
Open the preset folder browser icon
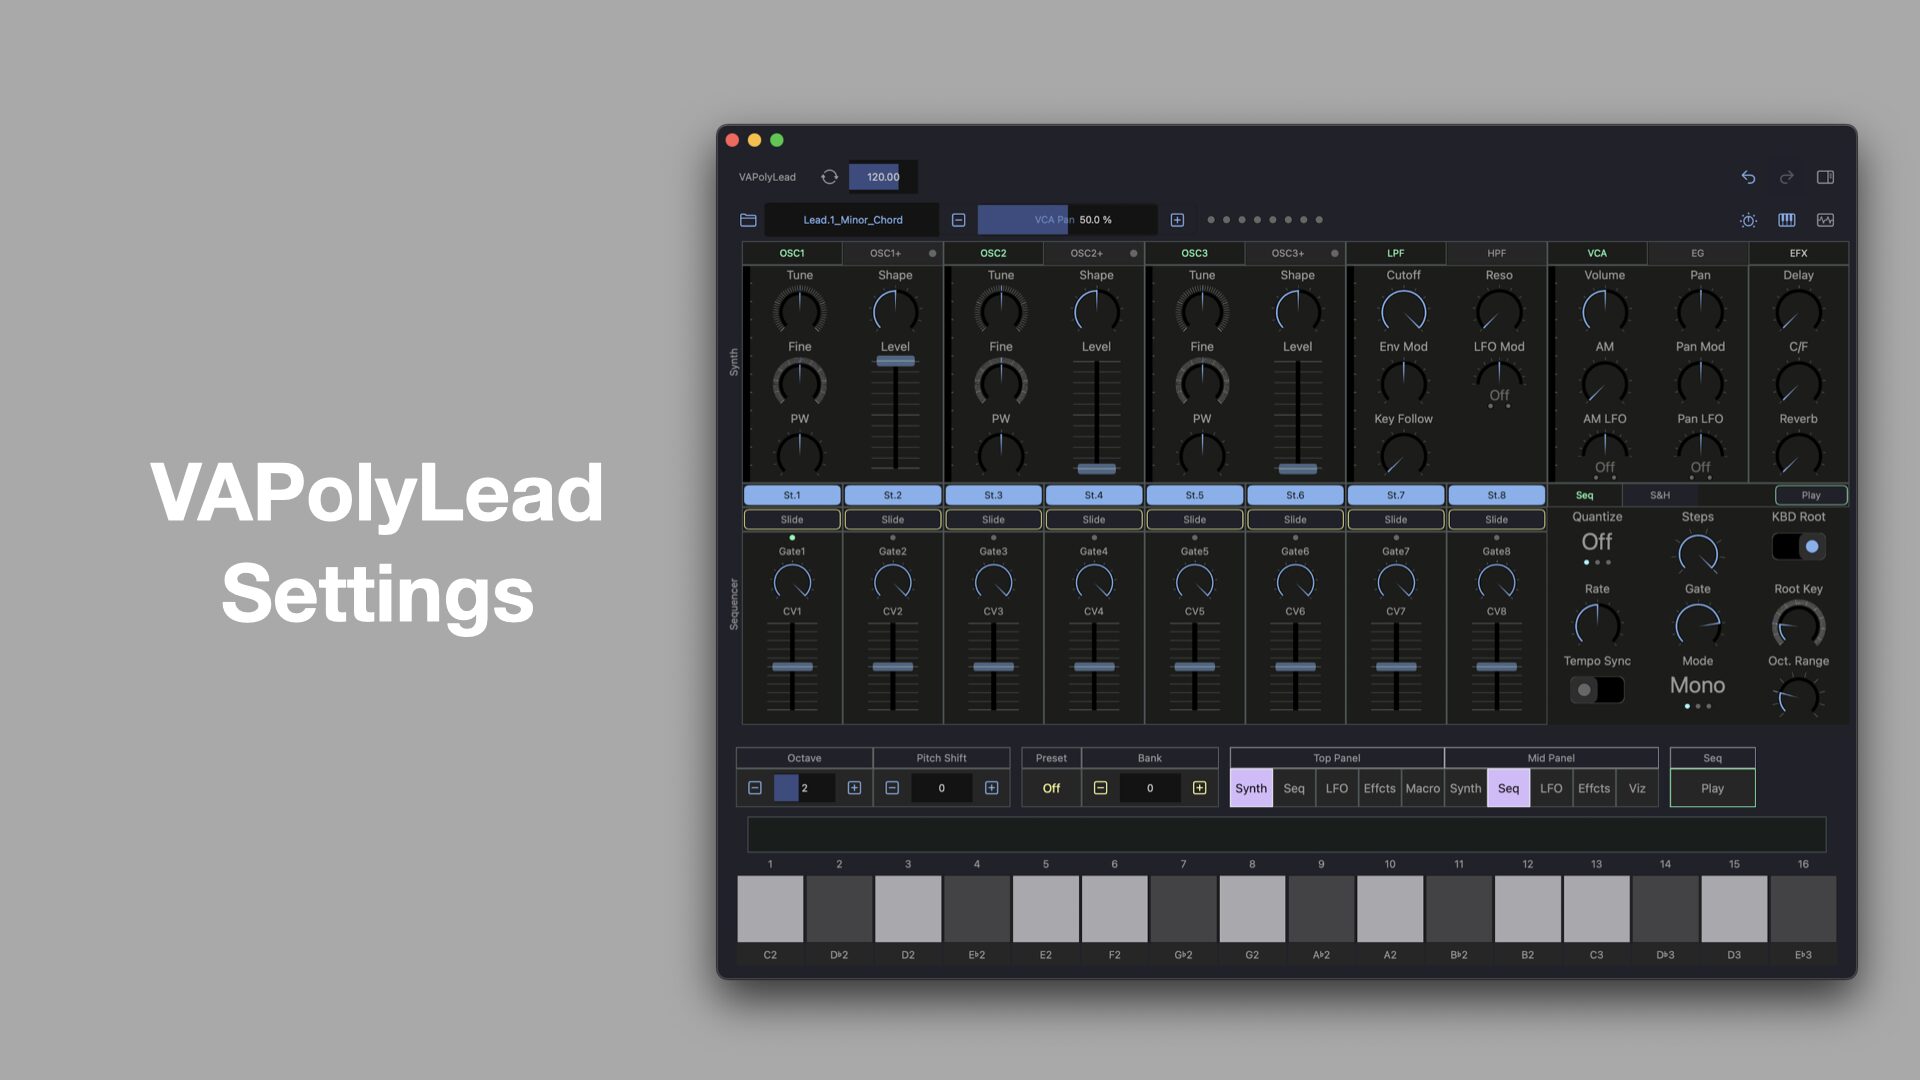pyautogui.click(x=748, y=220)
